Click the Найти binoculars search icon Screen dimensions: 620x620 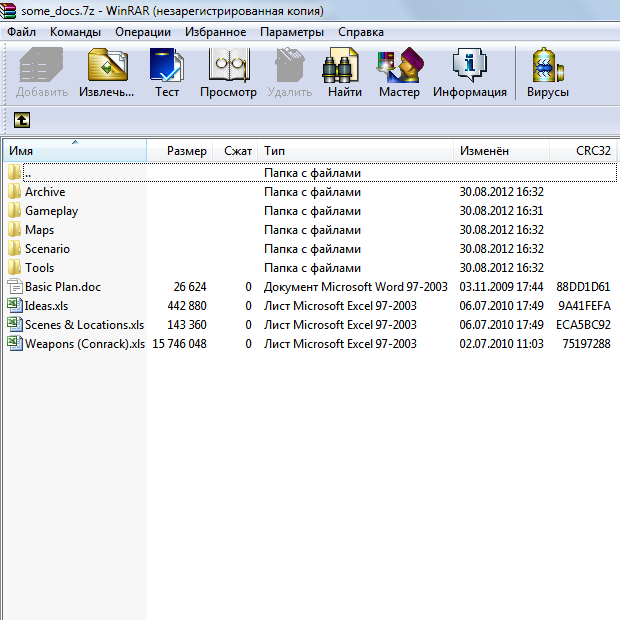(340, 65)
